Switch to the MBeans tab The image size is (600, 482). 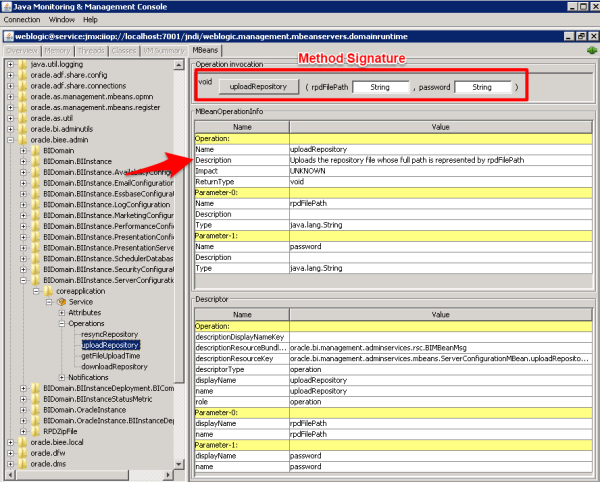(x=205, y=50)
